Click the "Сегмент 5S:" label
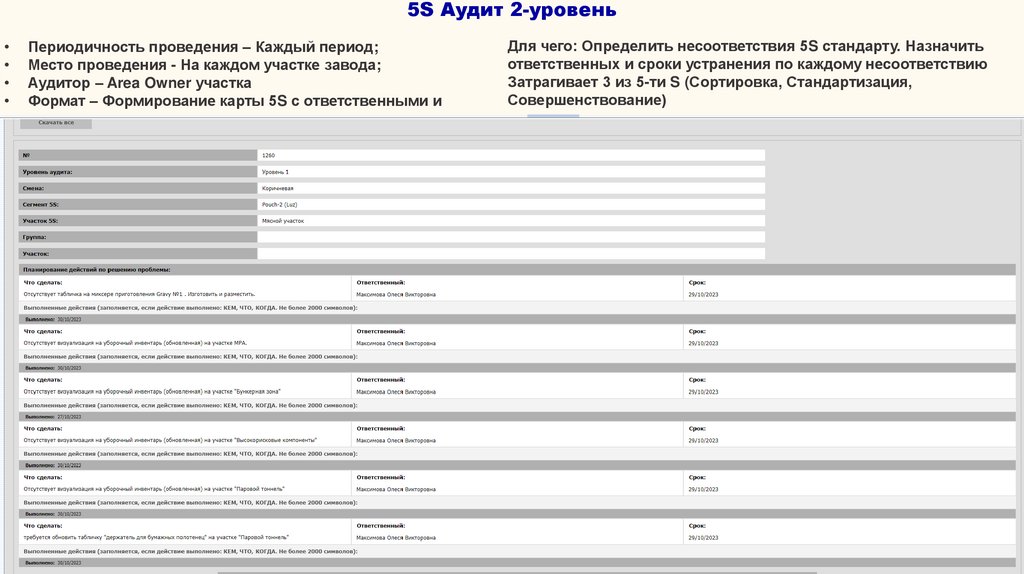1024x574 pixels. coord(40,204)
